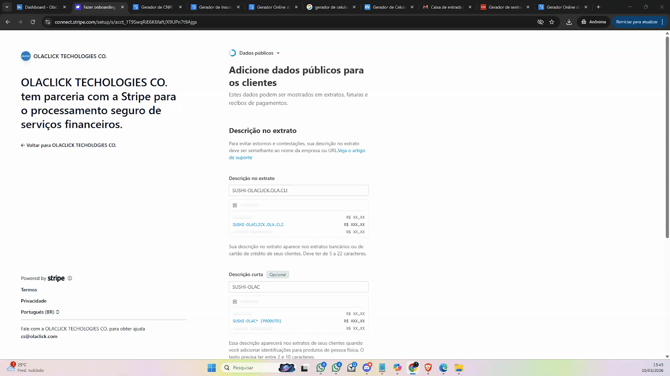Click Voltar para OLACLICK TECHOLOGIES CO. link

coord(68,145)
